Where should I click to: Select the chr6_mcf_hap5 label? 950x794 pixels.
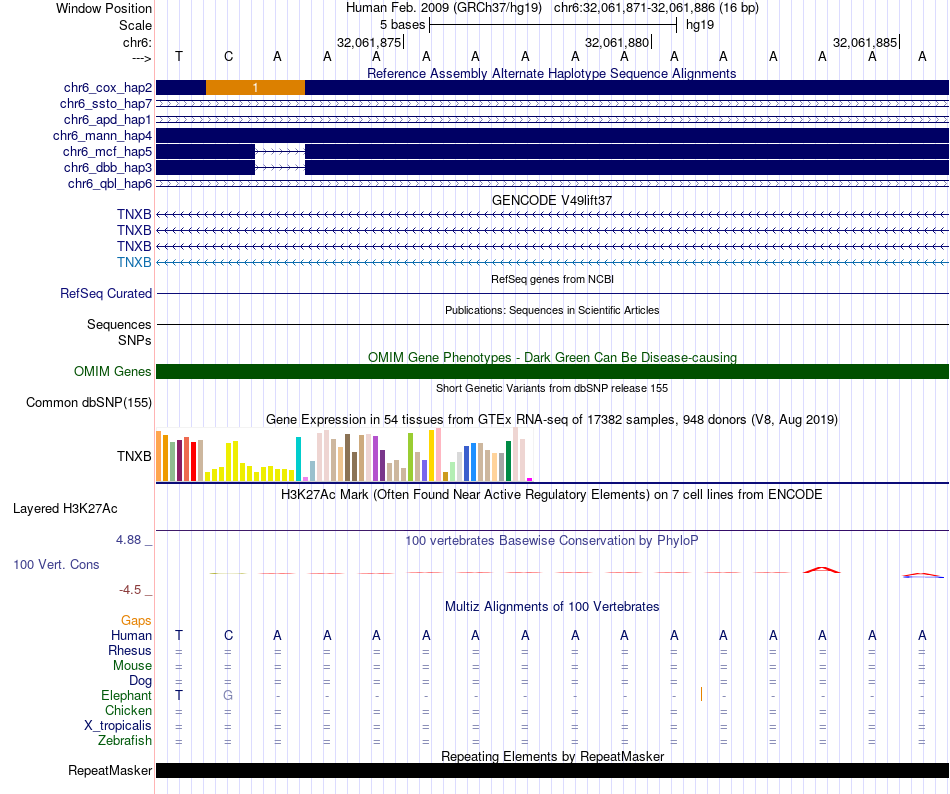click(x=107, y=151)
